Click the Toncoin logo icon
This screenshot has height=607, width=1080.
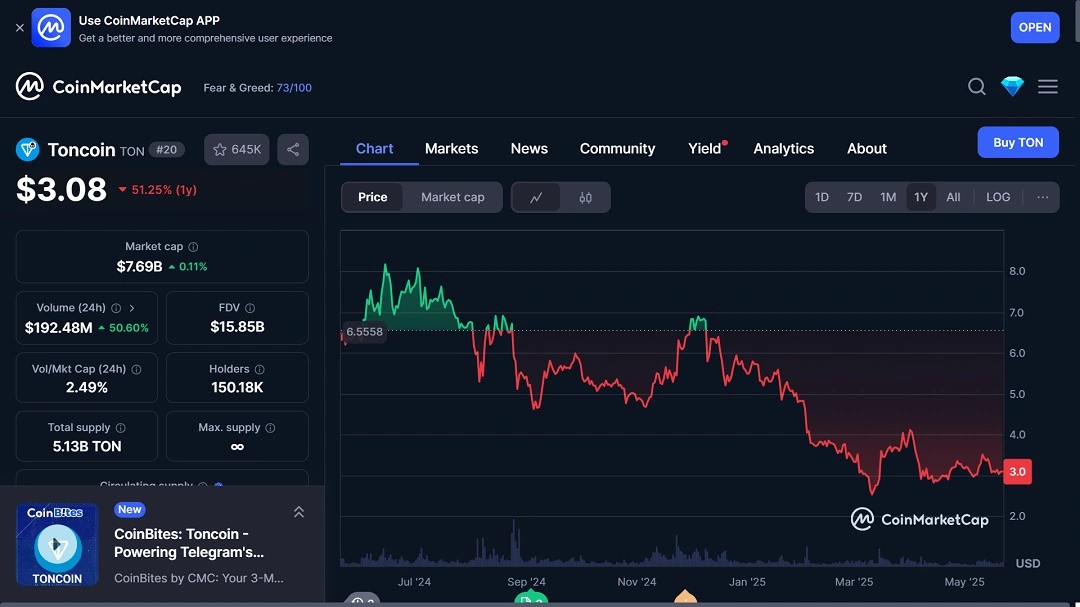tap(28, 150)
